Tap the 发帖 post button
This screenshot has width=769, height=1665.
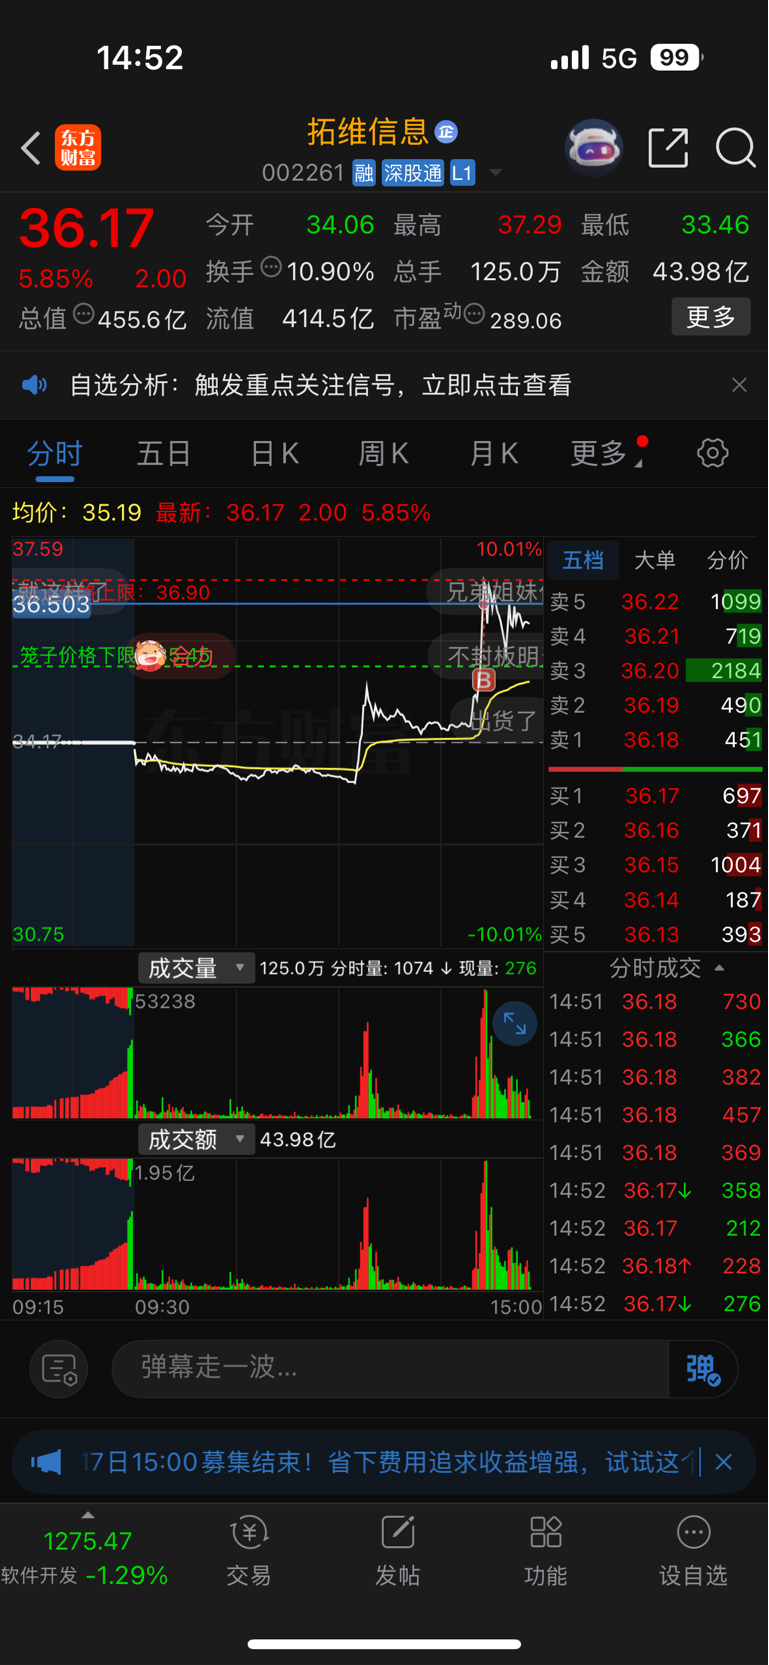coord(397,1551)
